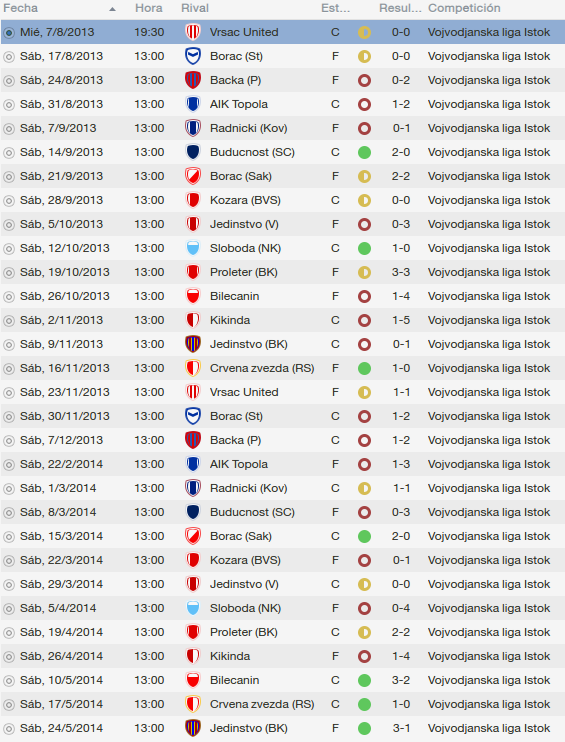The height and width of the screenshot is (742, 565).
Task: Click the red loss indicator on Kikinda 1-5 row
Action: click(364, 320)
